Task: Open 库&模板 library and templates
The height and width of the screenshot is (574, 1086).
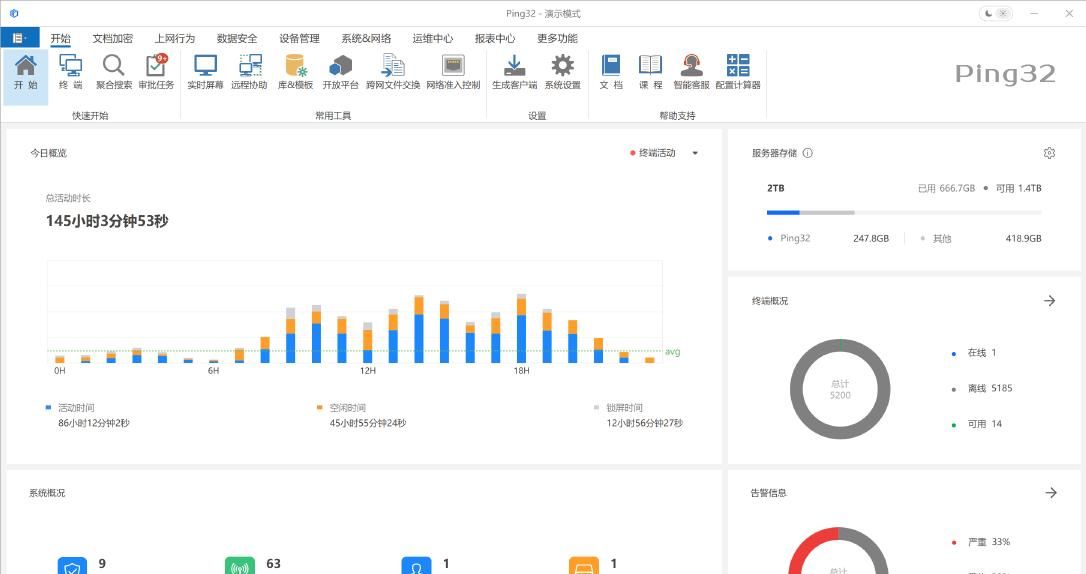Action: [x=296, y=72]
